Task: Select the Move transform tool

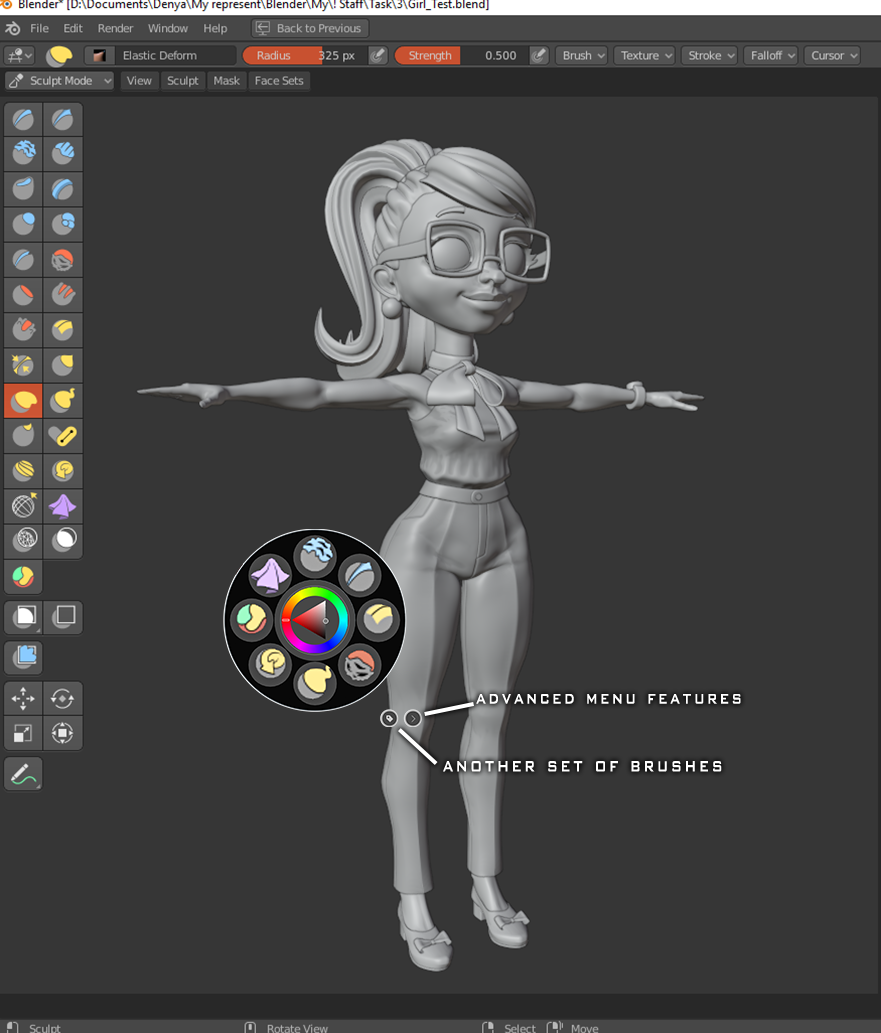Action: click(x=23, y=698)
